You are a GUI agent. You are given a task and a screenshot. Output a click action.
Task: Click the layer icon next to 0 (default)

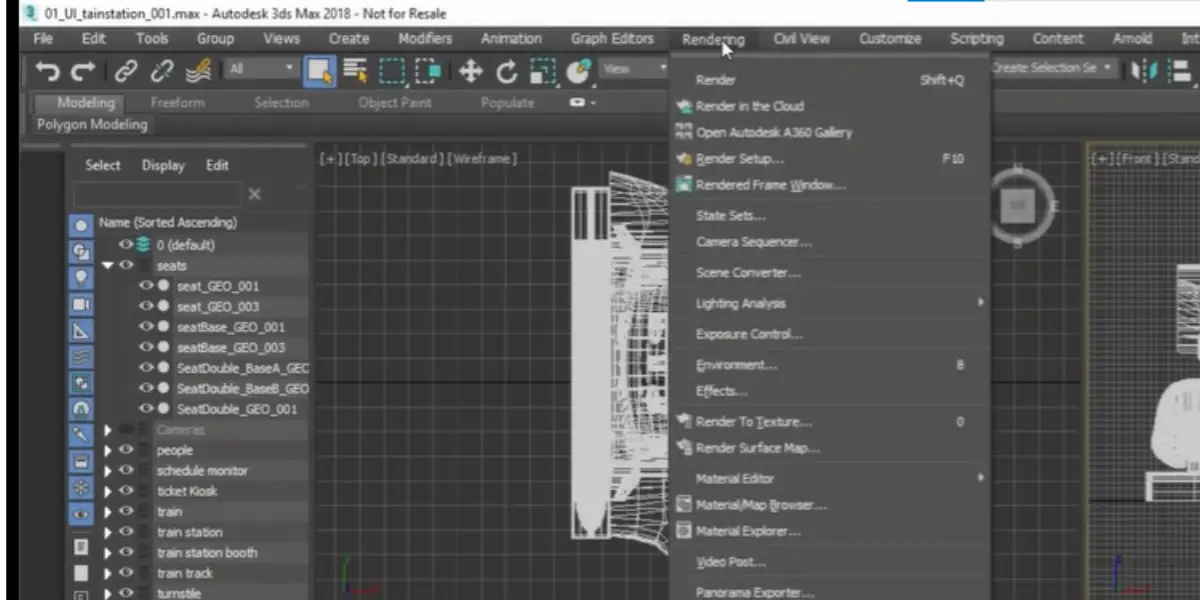pos(144,244)
